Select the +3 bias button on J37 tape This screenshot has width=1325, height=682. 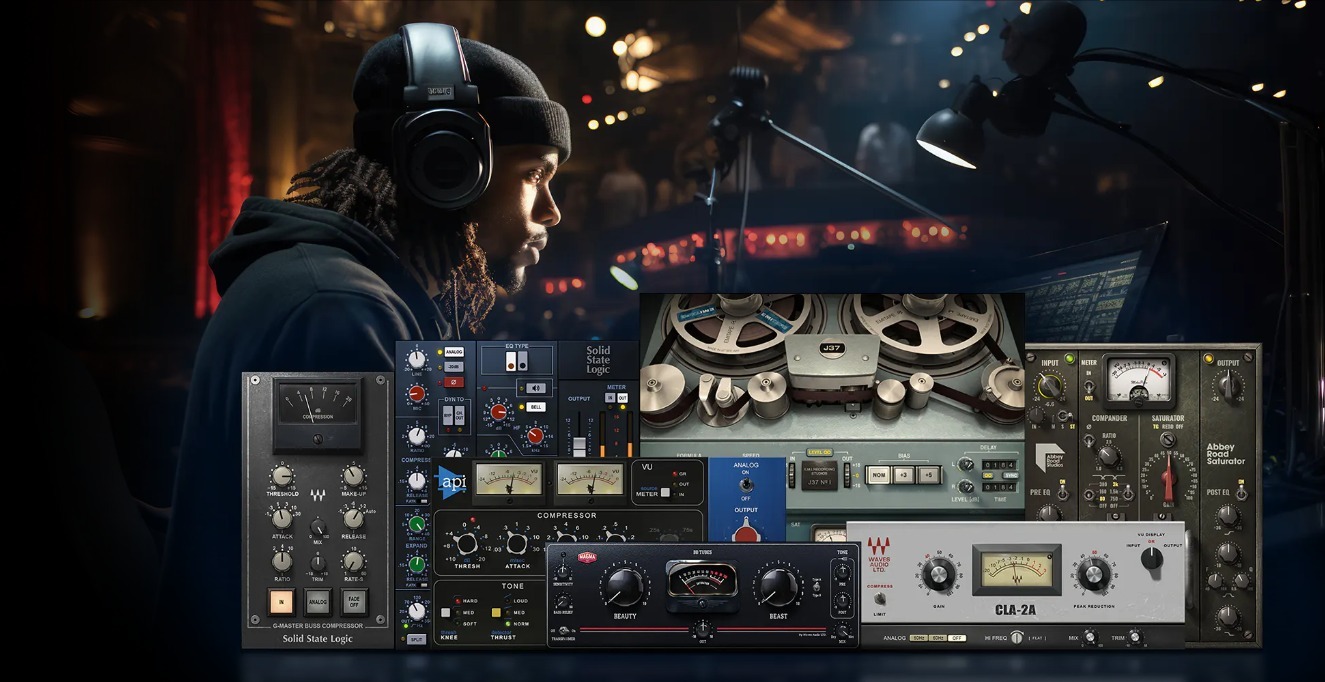click(904, 475)
